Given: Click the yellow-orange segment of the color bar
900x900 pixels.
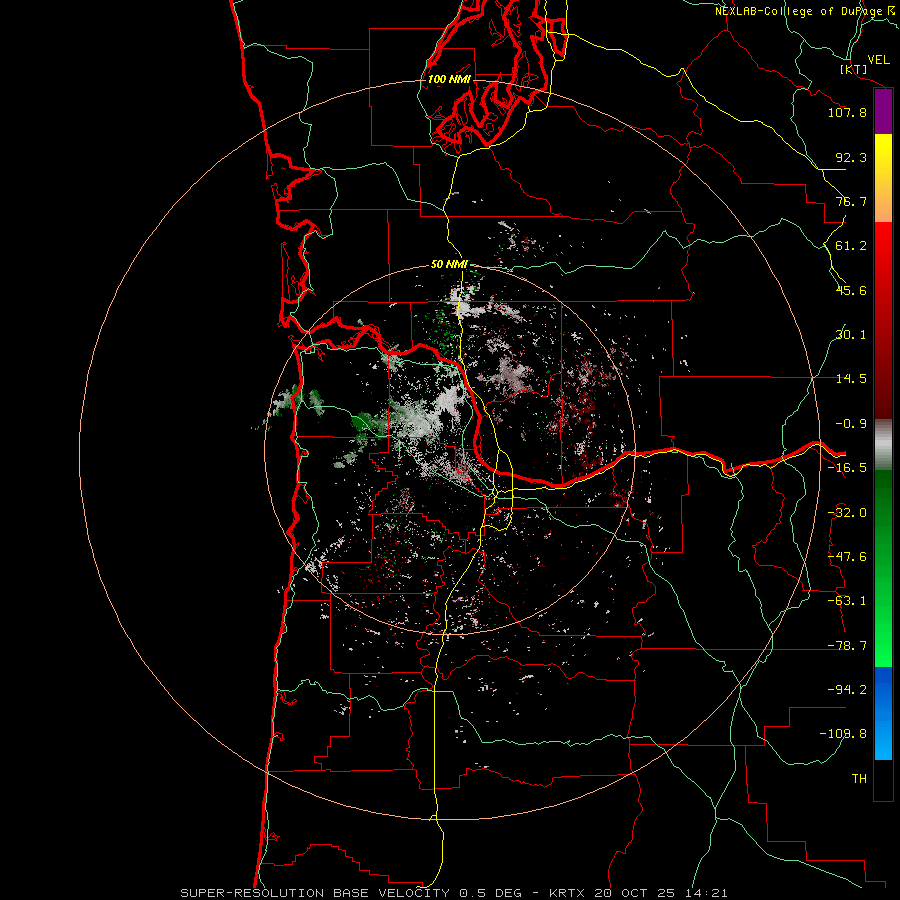Looking at the screenshot, I should 883,178.
